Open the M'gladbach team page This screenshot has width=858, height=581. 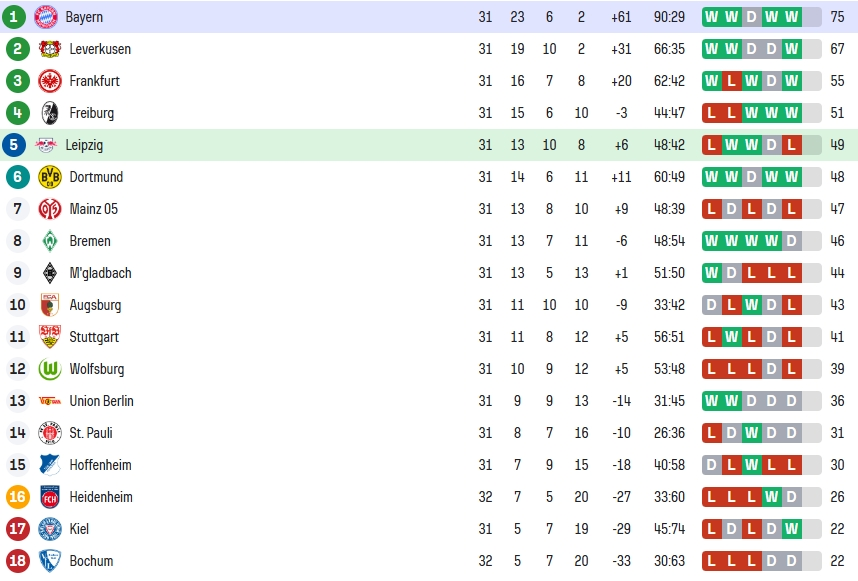pos(100,273)
